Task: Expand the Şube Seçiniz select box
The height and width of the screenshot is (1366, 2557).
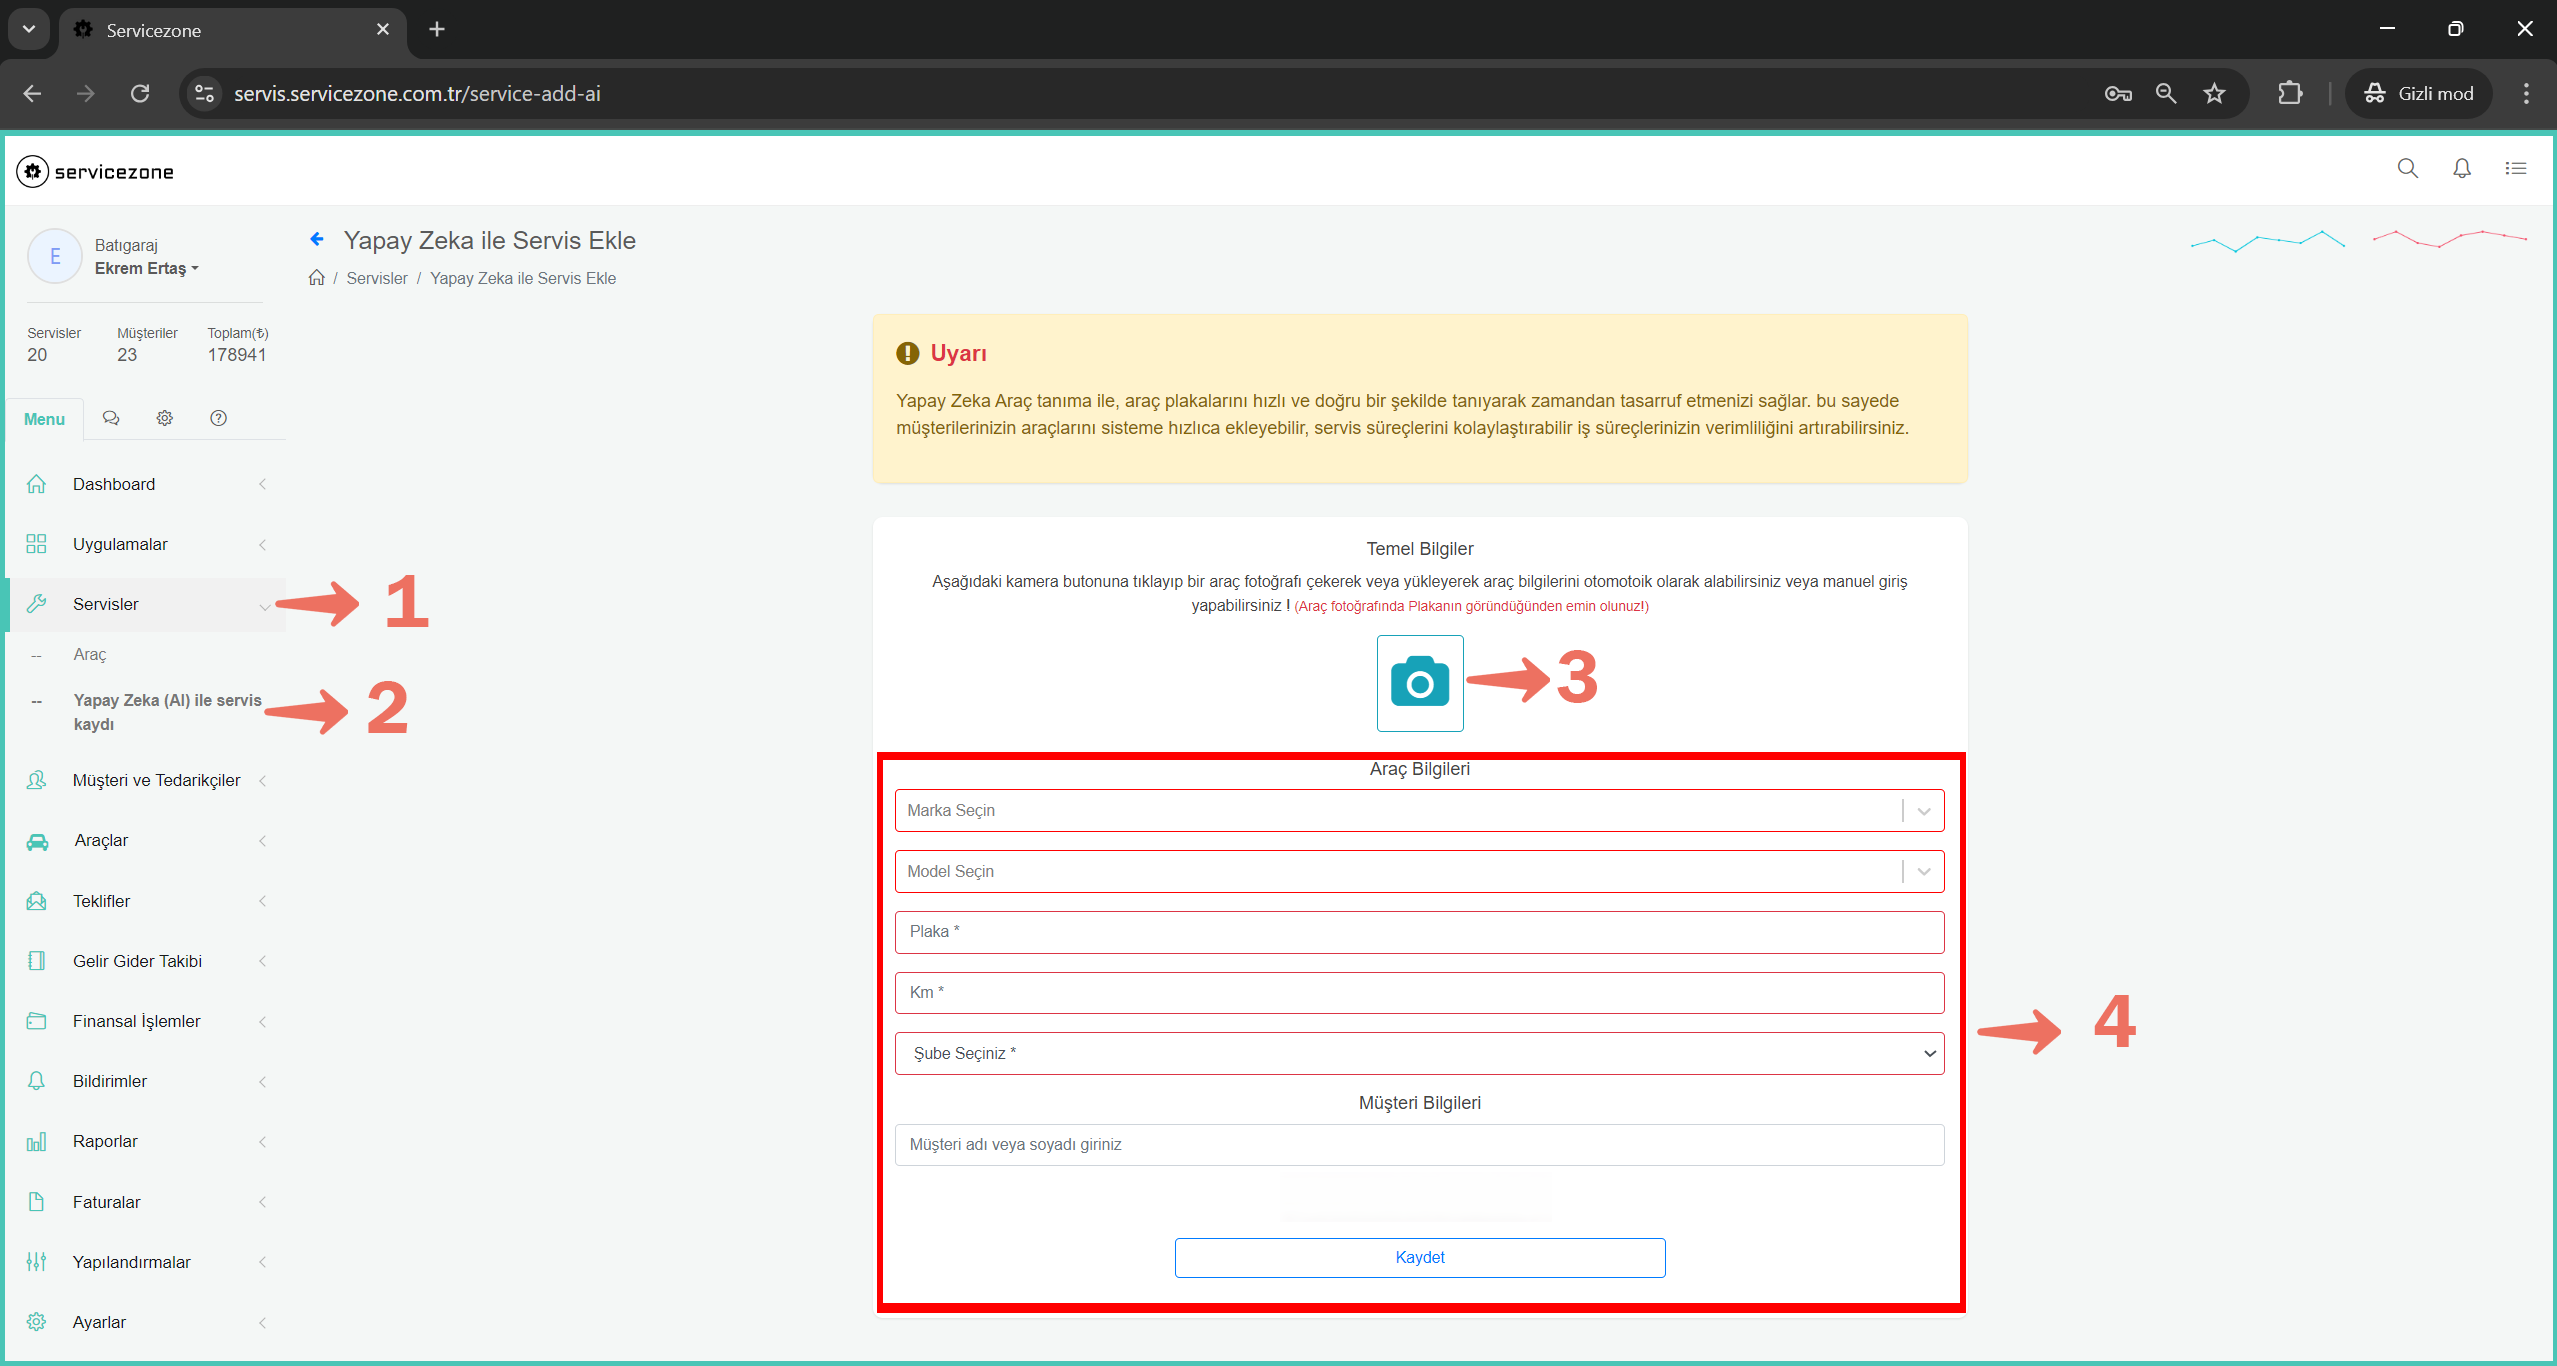Action: pyautogui.click(x=1418, y=1053)
